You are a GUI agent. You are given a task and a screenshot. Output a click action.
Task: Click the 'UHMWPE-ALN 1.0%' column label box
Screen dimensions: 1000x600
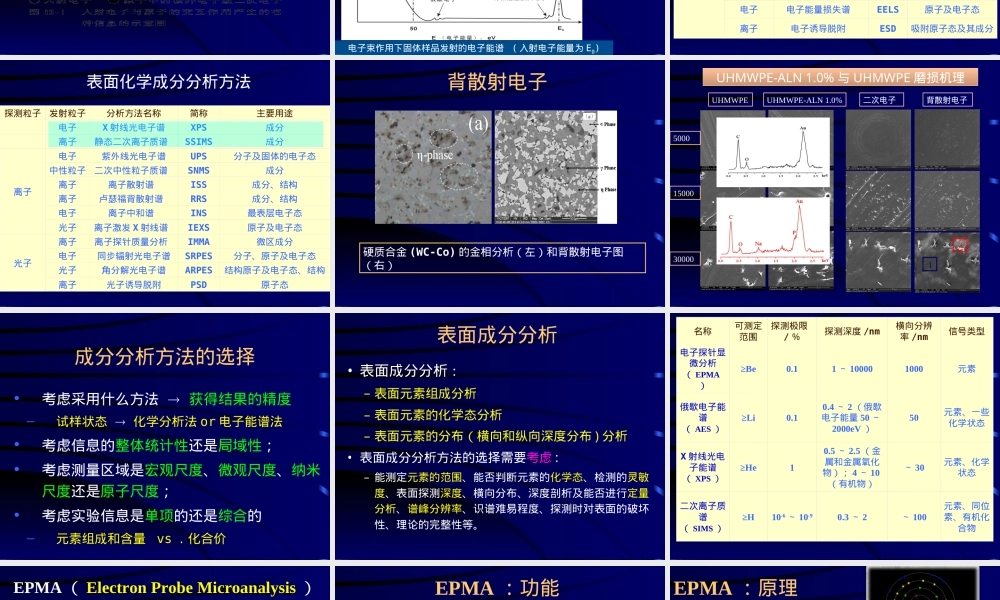click(804, 100)
